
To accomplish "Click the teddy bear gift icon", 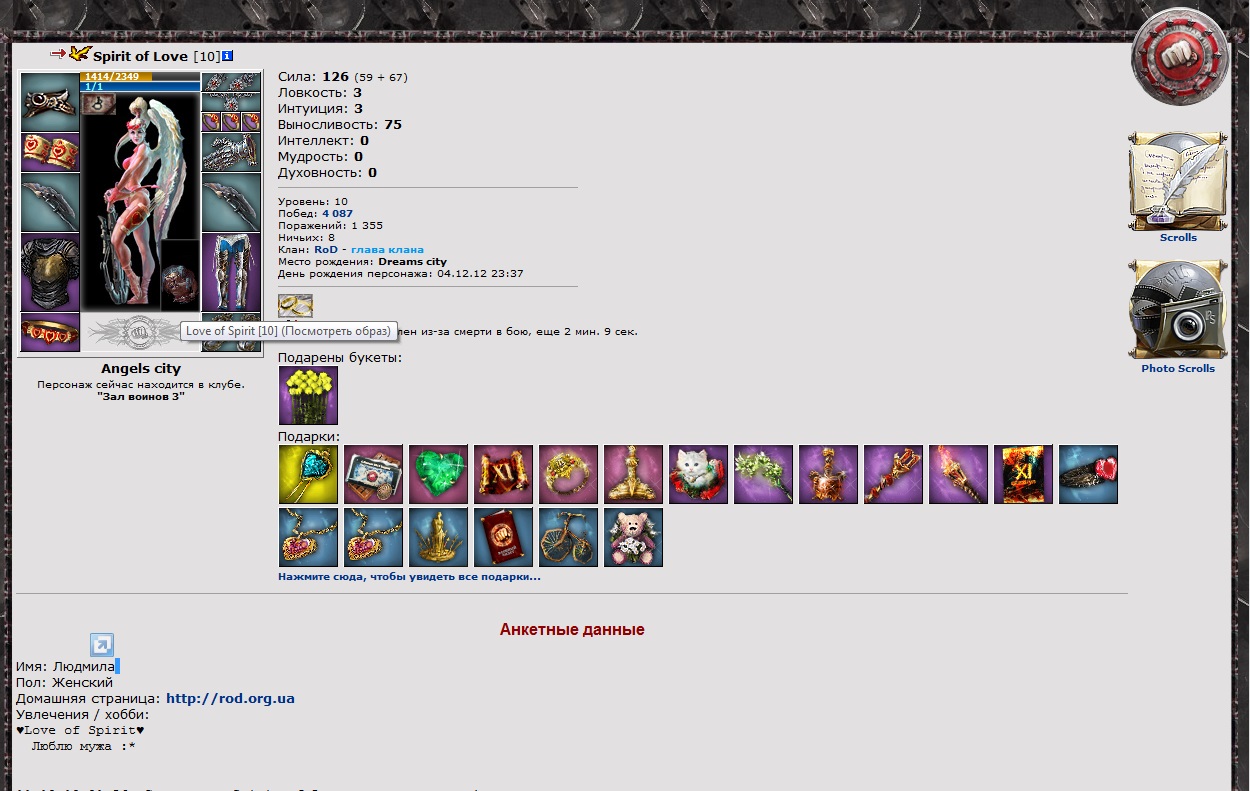I will (x=633, y=537).
